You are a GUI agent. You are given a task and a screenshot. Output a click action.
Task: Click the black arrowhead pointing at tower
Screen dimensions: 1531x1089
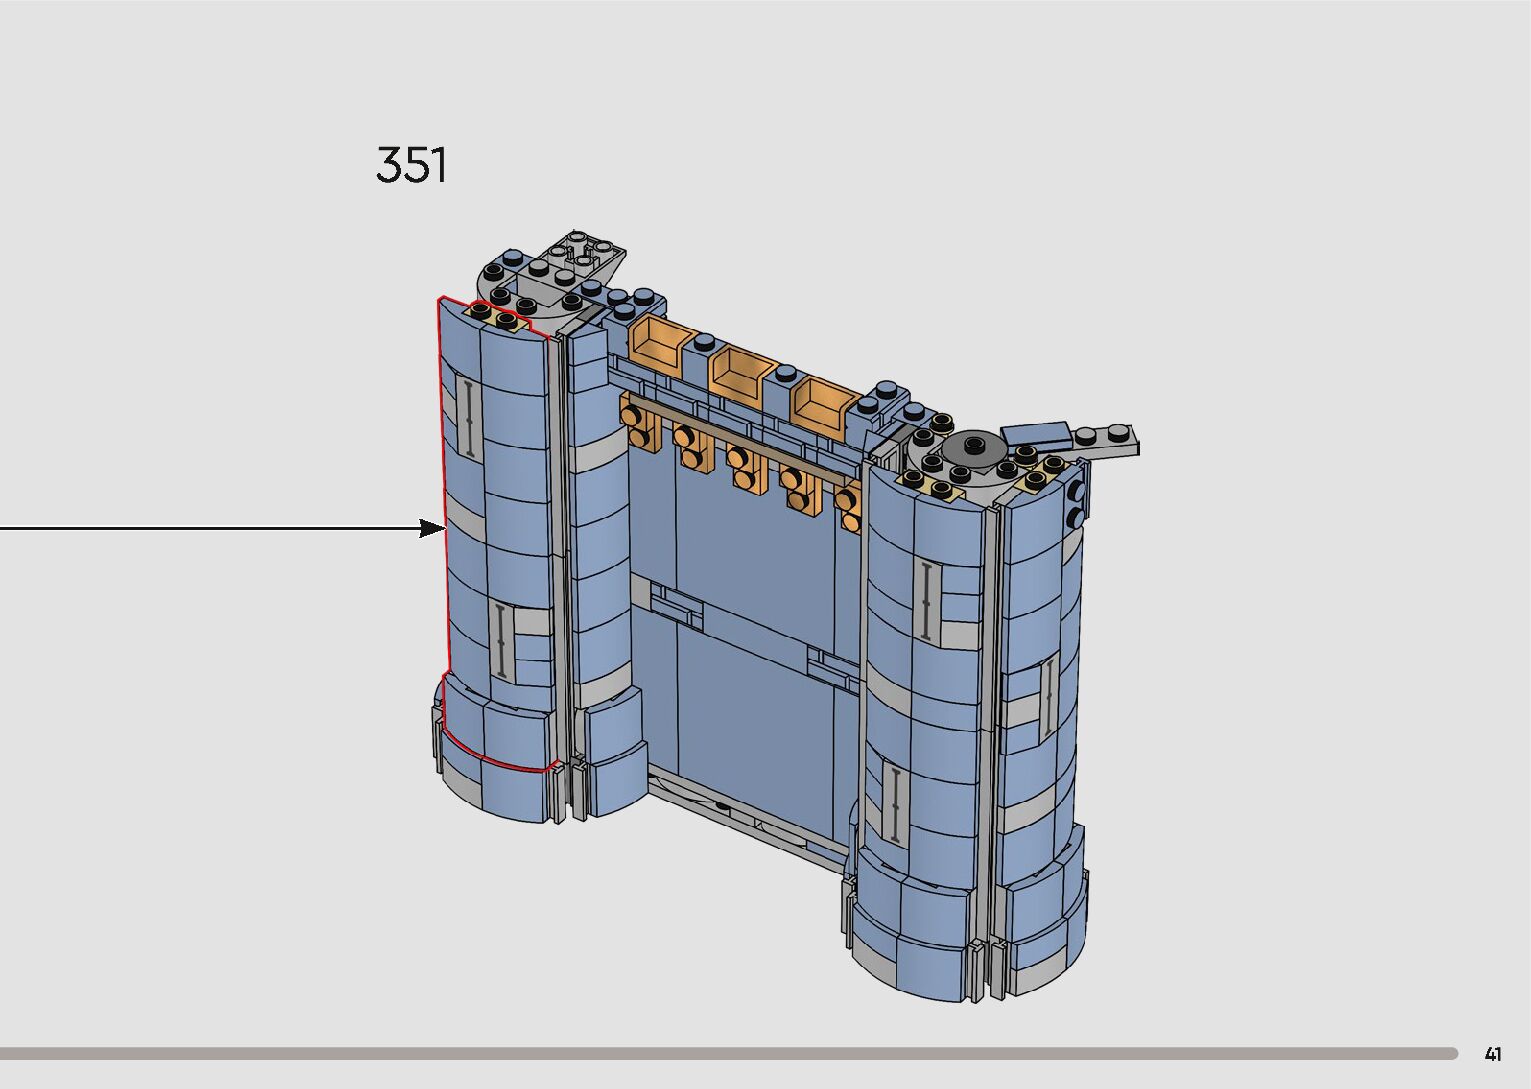click(x=432, y=528)
